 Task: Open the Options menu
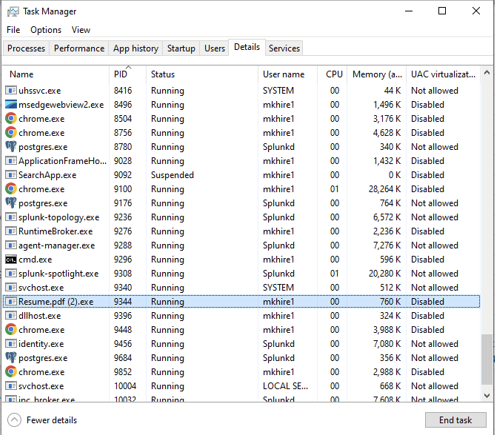tap(46, 30)
